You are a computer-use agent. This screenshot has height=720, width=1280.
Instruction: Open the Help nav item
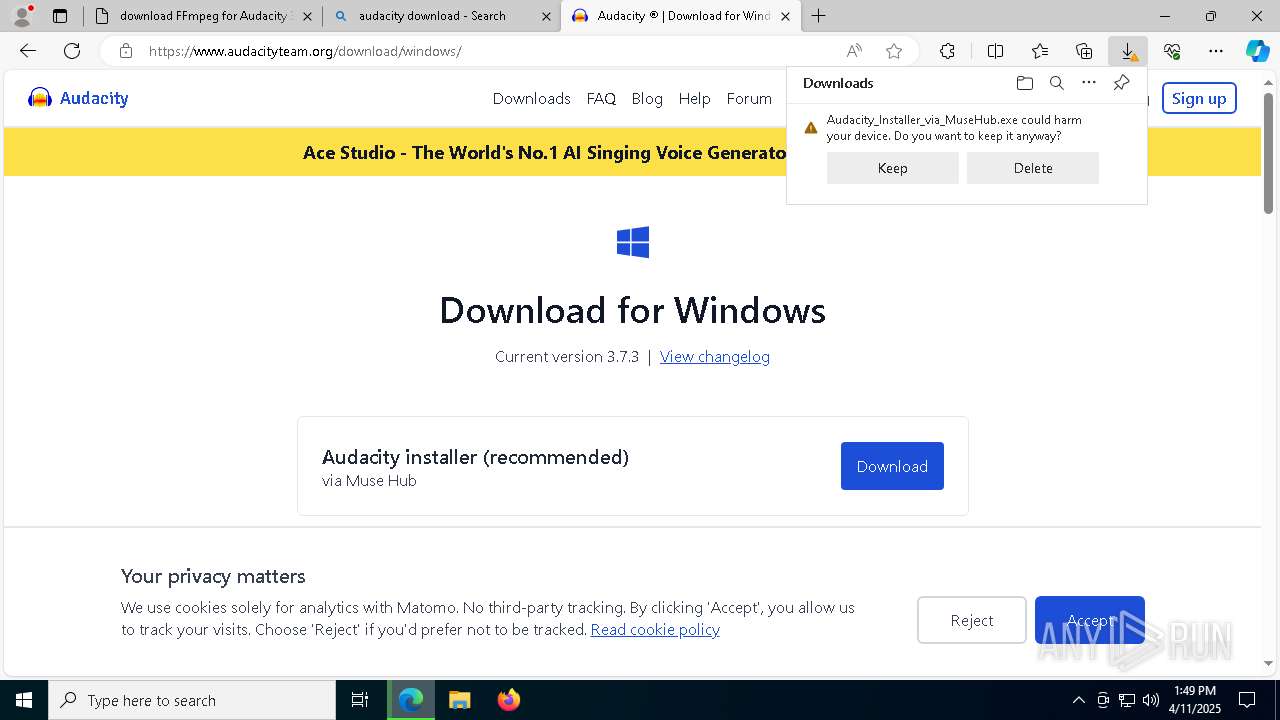pos(694,98)
